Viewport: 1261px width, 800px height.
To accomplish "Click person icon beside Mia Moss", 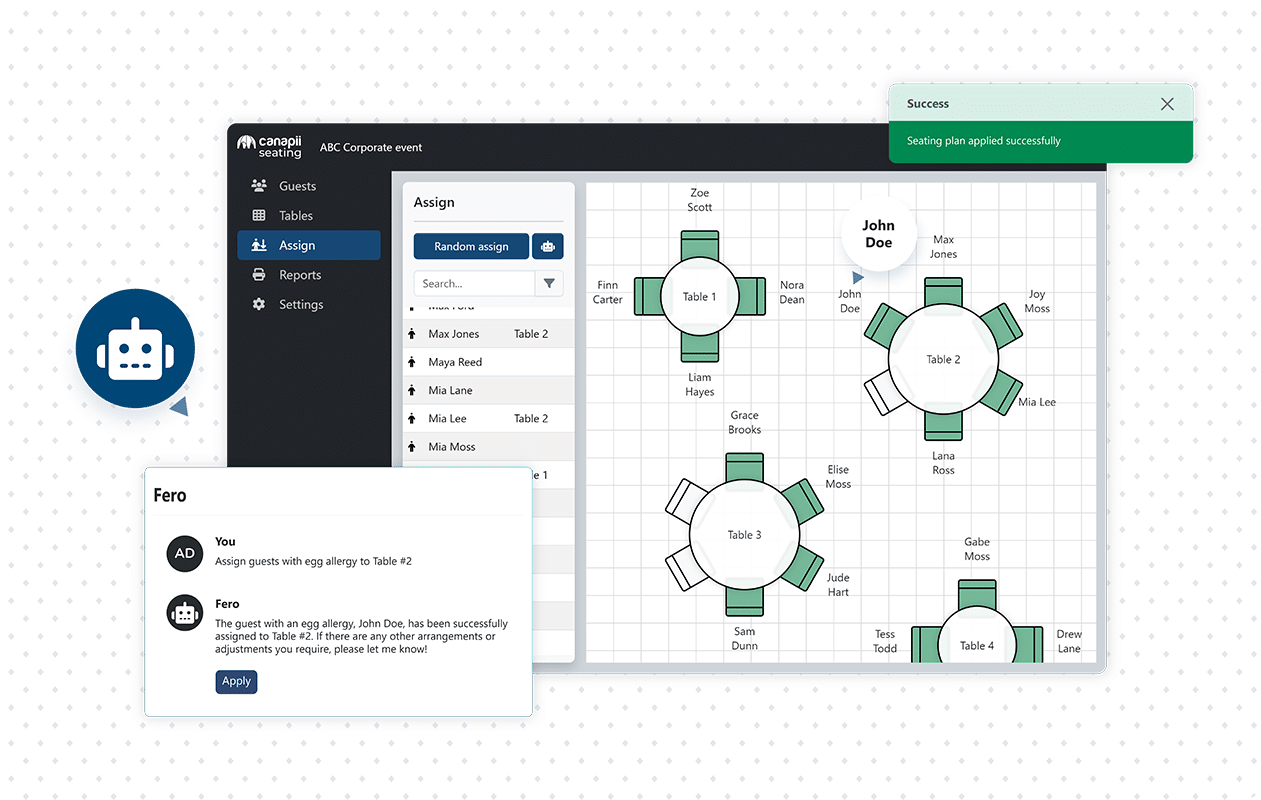I will coord(411,446).
